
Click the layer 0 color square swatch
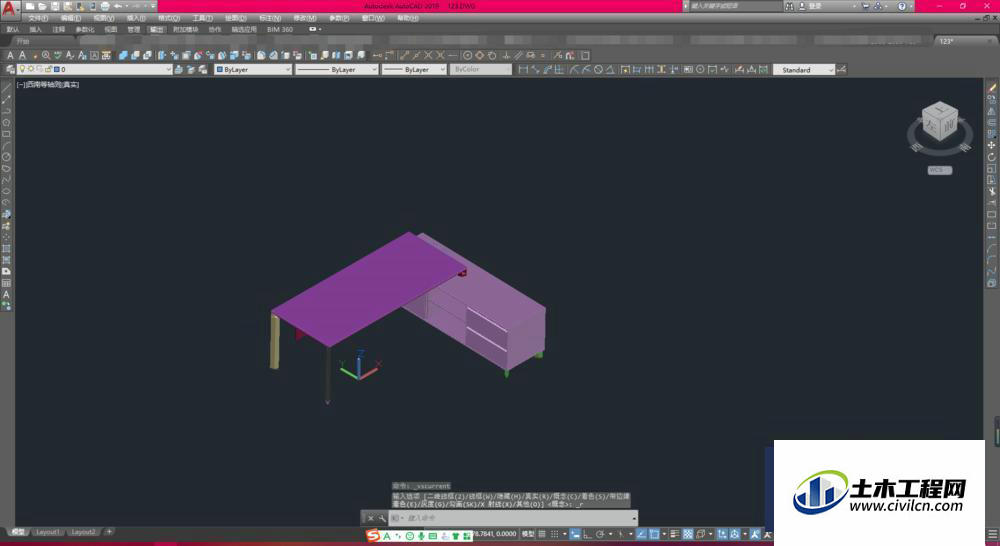pos(56,69)
